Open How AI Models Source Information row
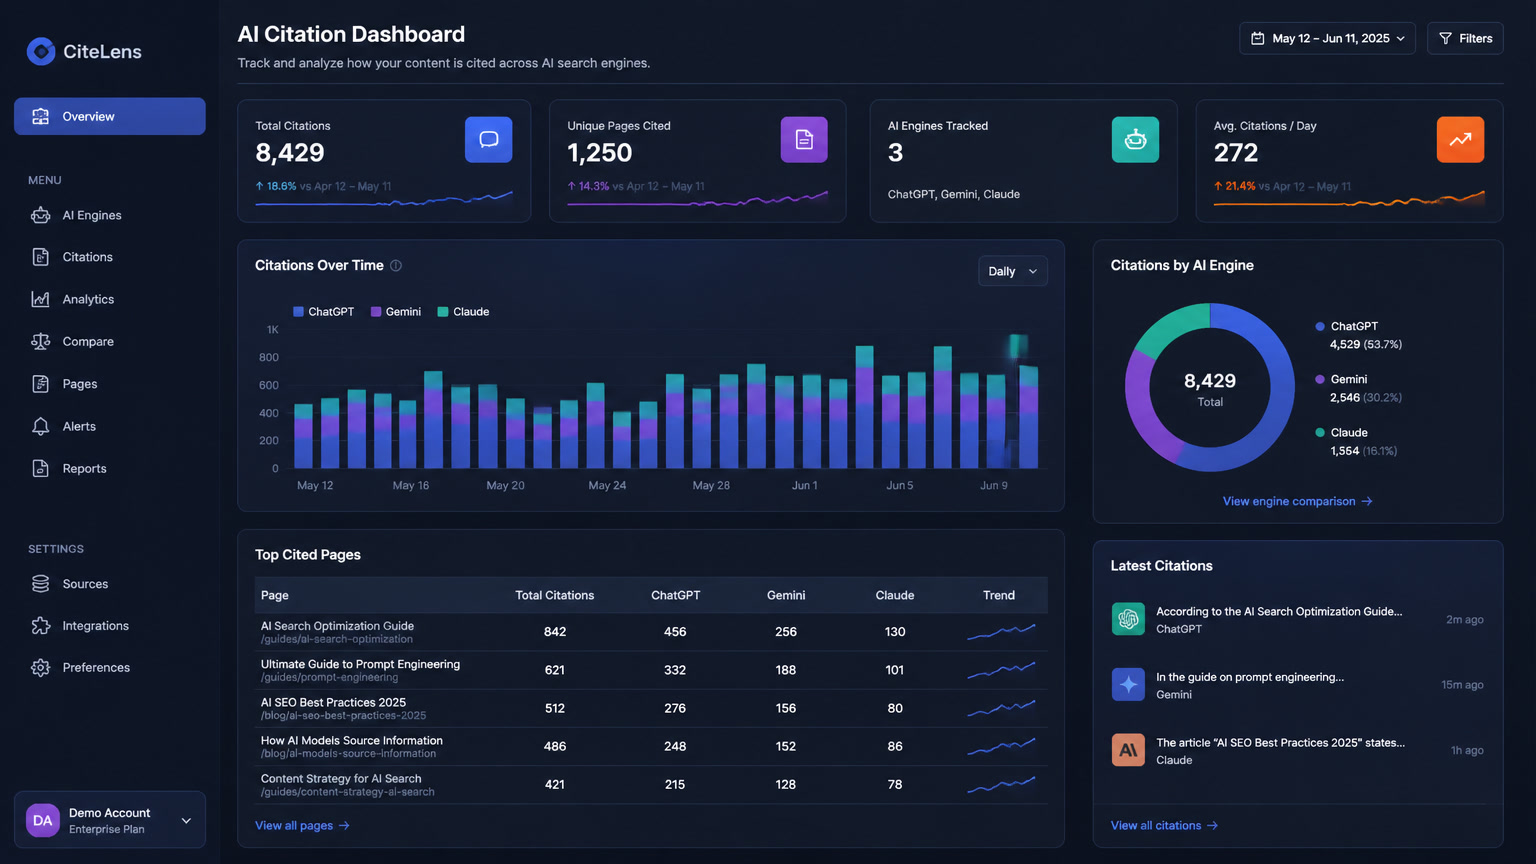1536x864 pixels. click(651, 746)
